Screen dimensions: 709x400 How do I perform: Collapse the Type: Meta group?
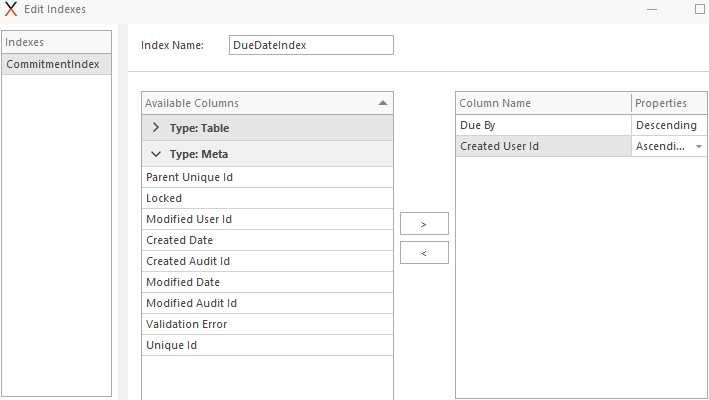click(x=156, y=154)
